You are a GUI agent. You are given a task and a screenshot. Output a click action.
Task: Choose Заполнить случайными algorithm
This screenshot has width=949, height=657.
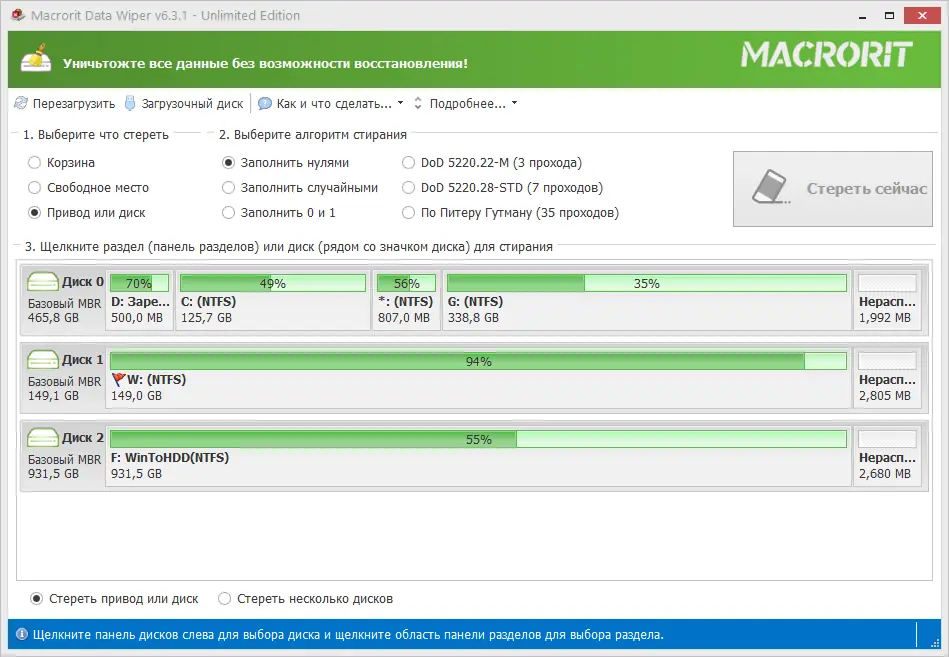300,188
